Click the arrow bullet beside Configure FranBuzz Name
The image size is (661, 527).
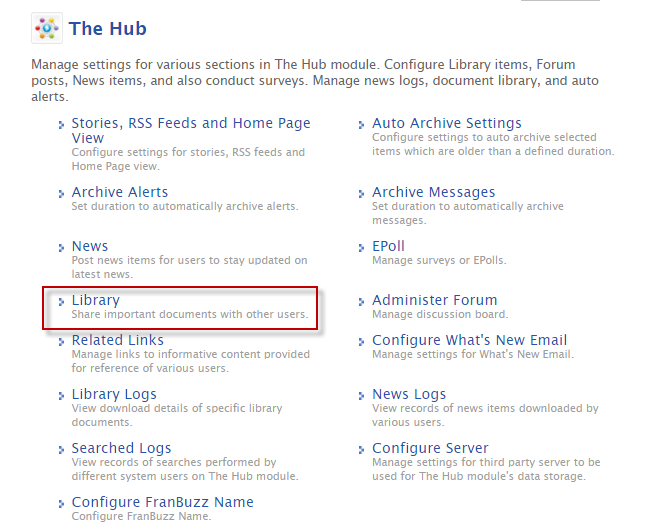coord(62,503)
